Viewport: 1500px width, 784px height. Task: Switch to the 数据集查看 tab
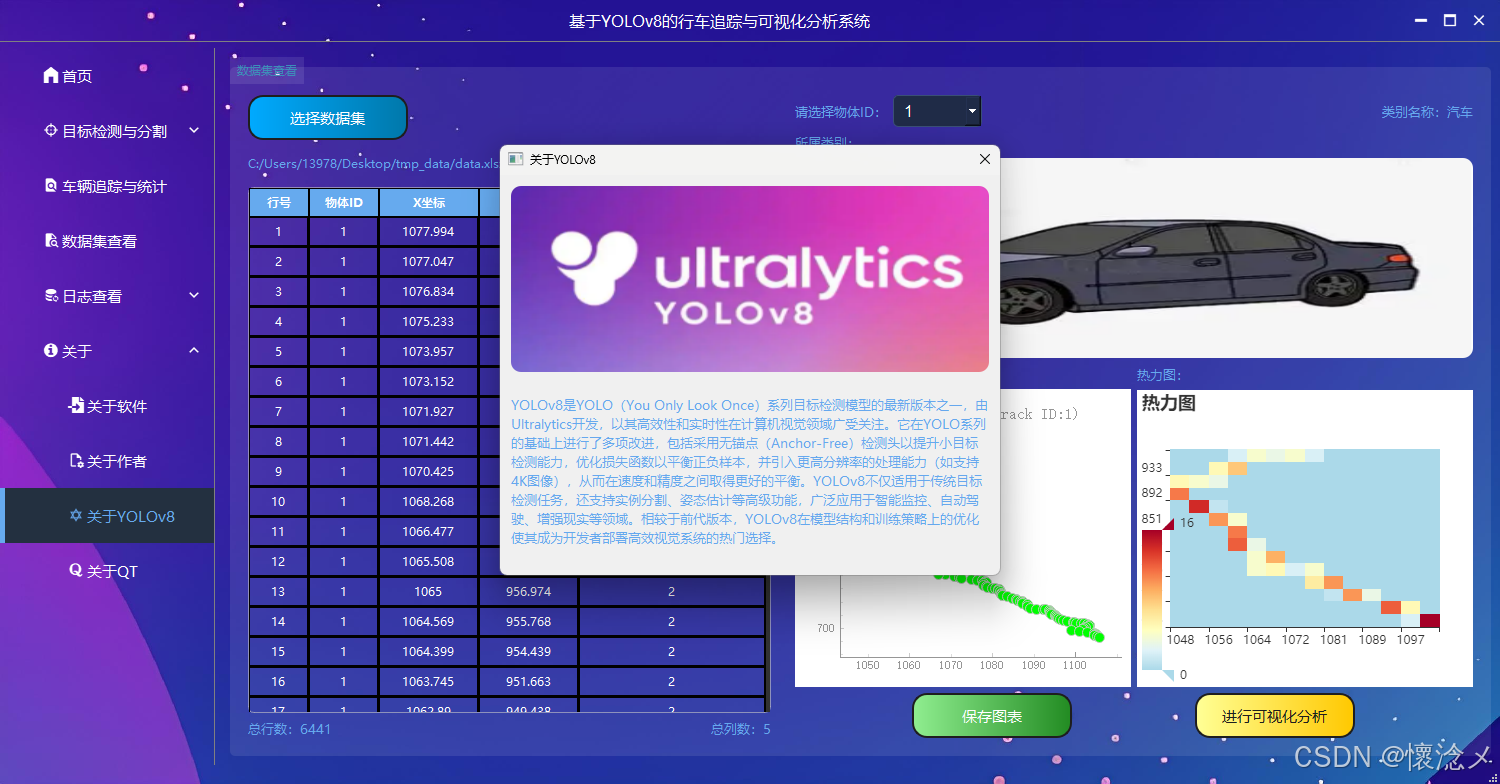point(267,71)
